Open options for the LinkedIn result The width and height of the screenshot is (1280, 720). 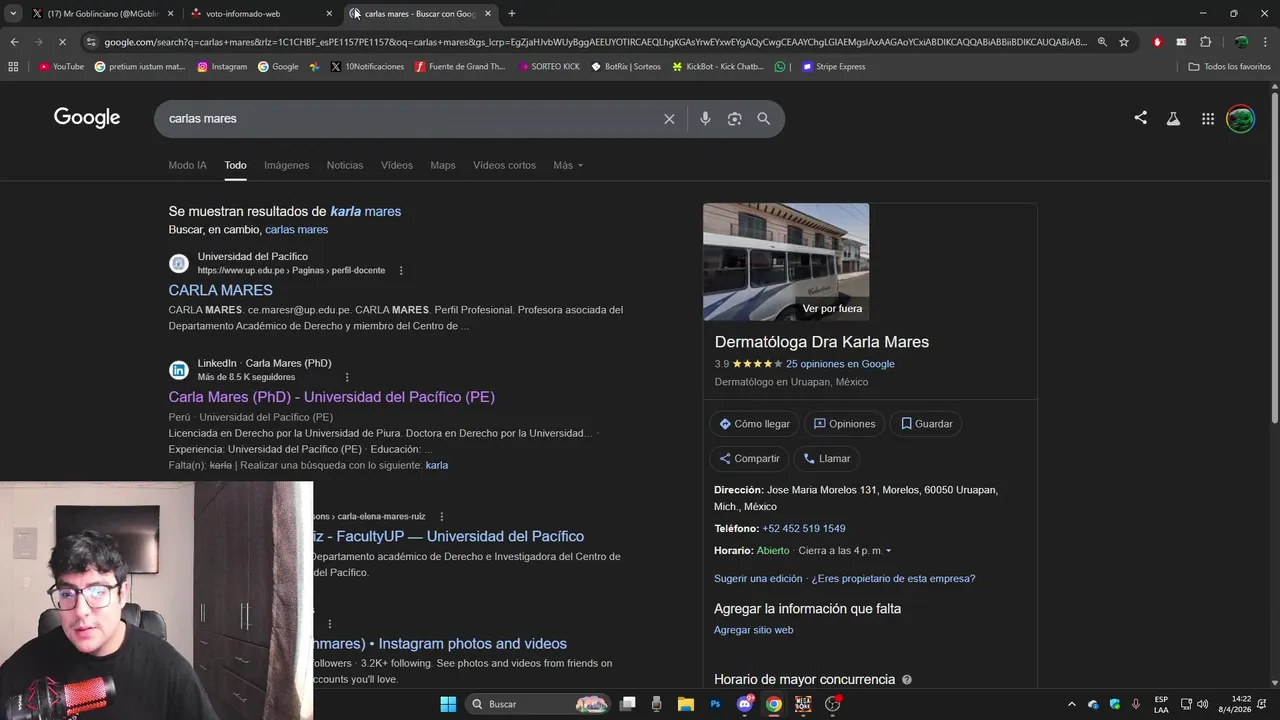coord(347,377)
